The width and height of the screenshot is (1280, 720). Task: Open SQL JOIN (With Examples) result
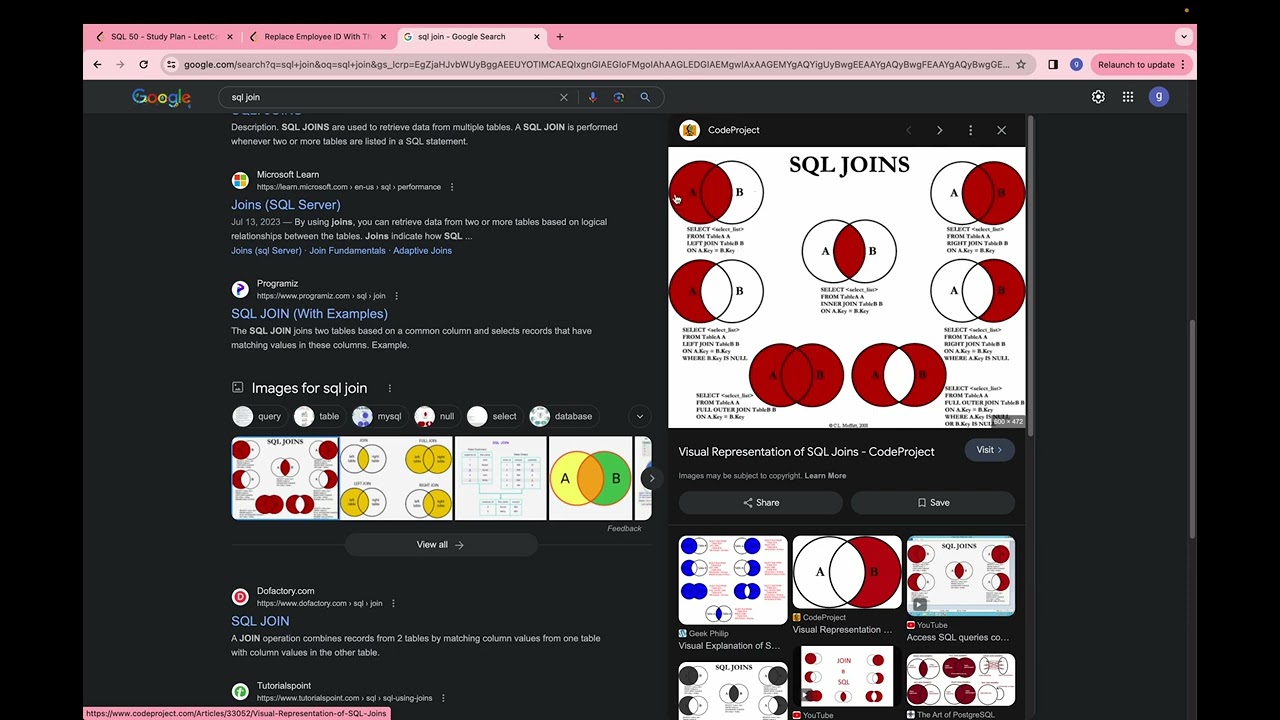click(309, 313)
